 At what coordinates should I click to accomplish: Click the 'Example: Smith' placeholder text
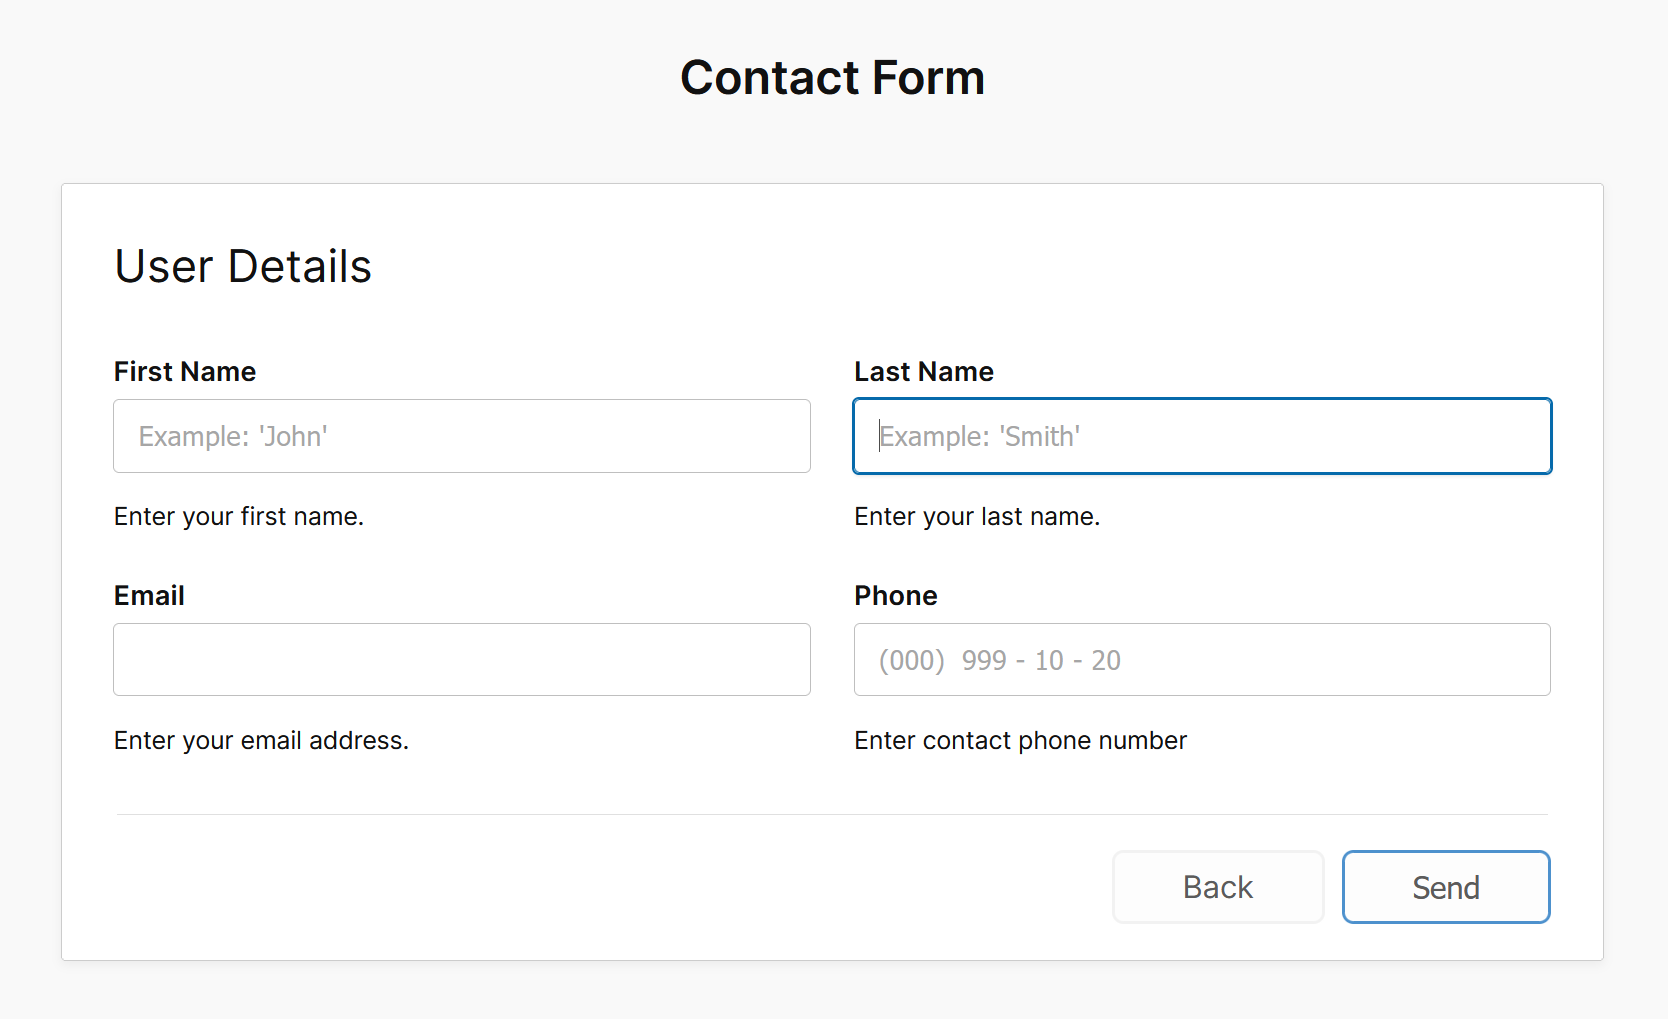(x=979, y=437)
